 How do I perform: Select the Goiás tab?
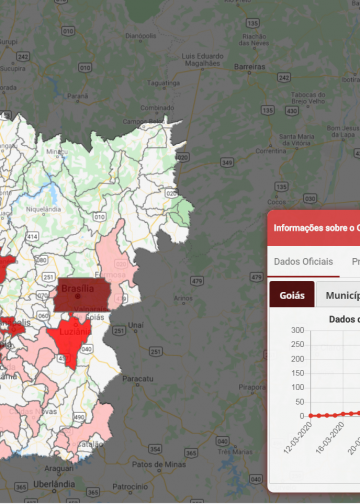pyautogui.click(x=292, y=294)
